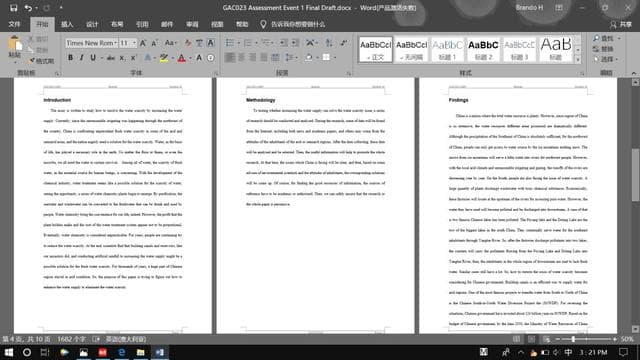Click the font color red A icon

[x=182, y=58]
